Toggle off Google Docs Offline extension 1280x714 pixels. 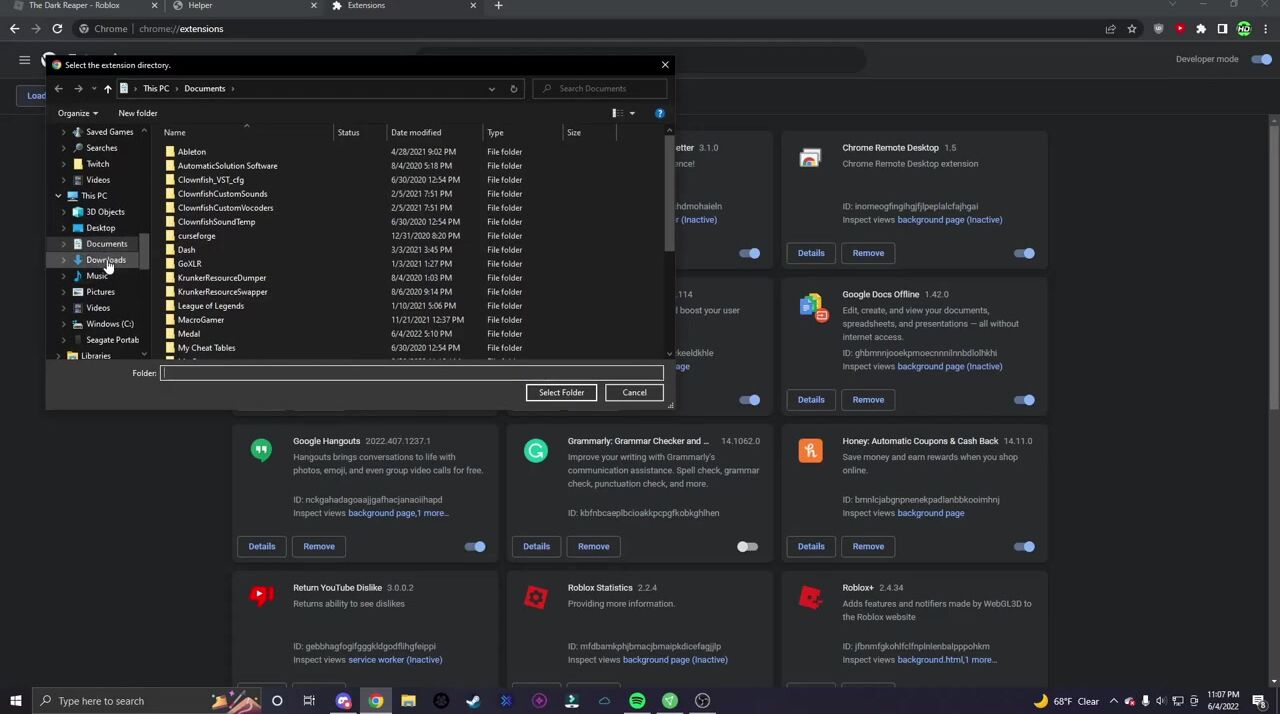[x=1024, y=400]
